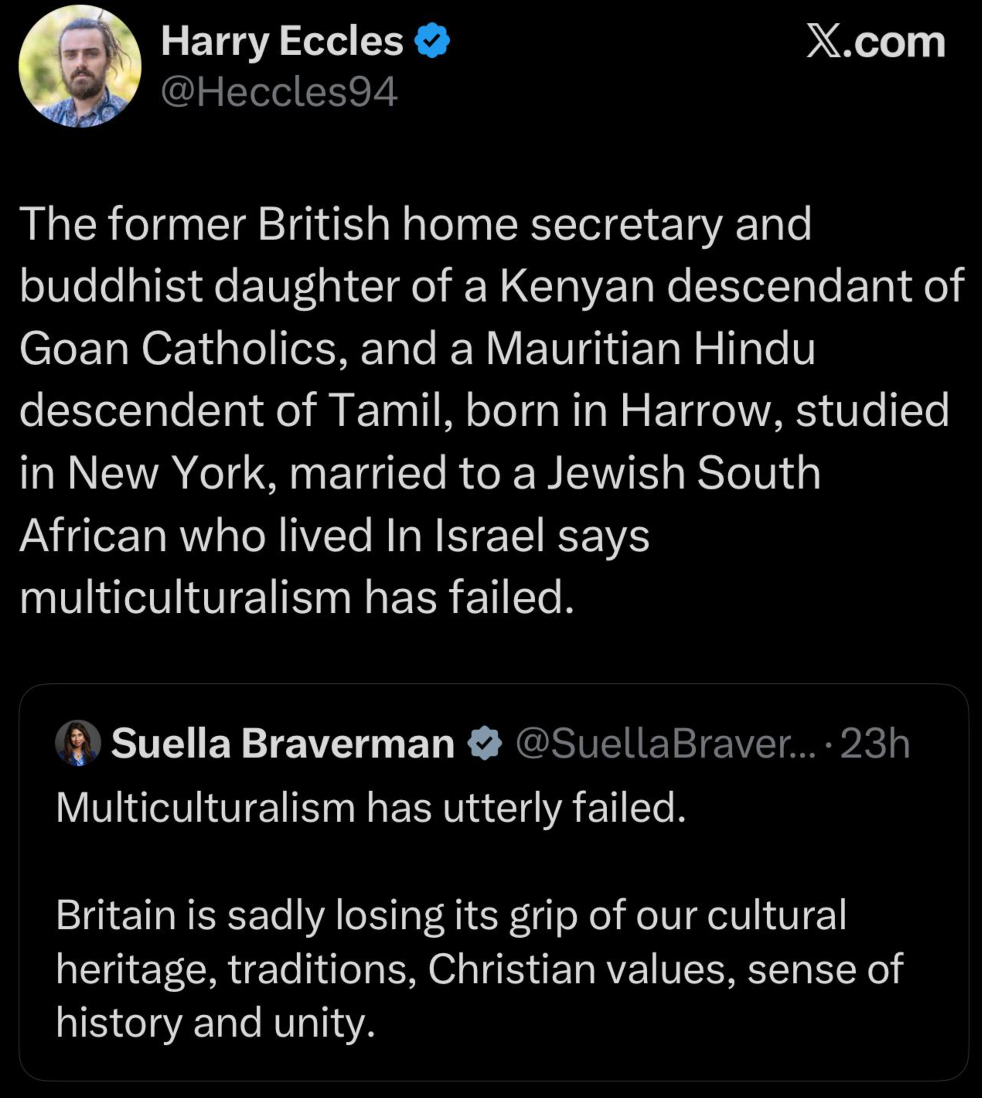Click the Suella Braverman name in quote

[x=283, y=744]
